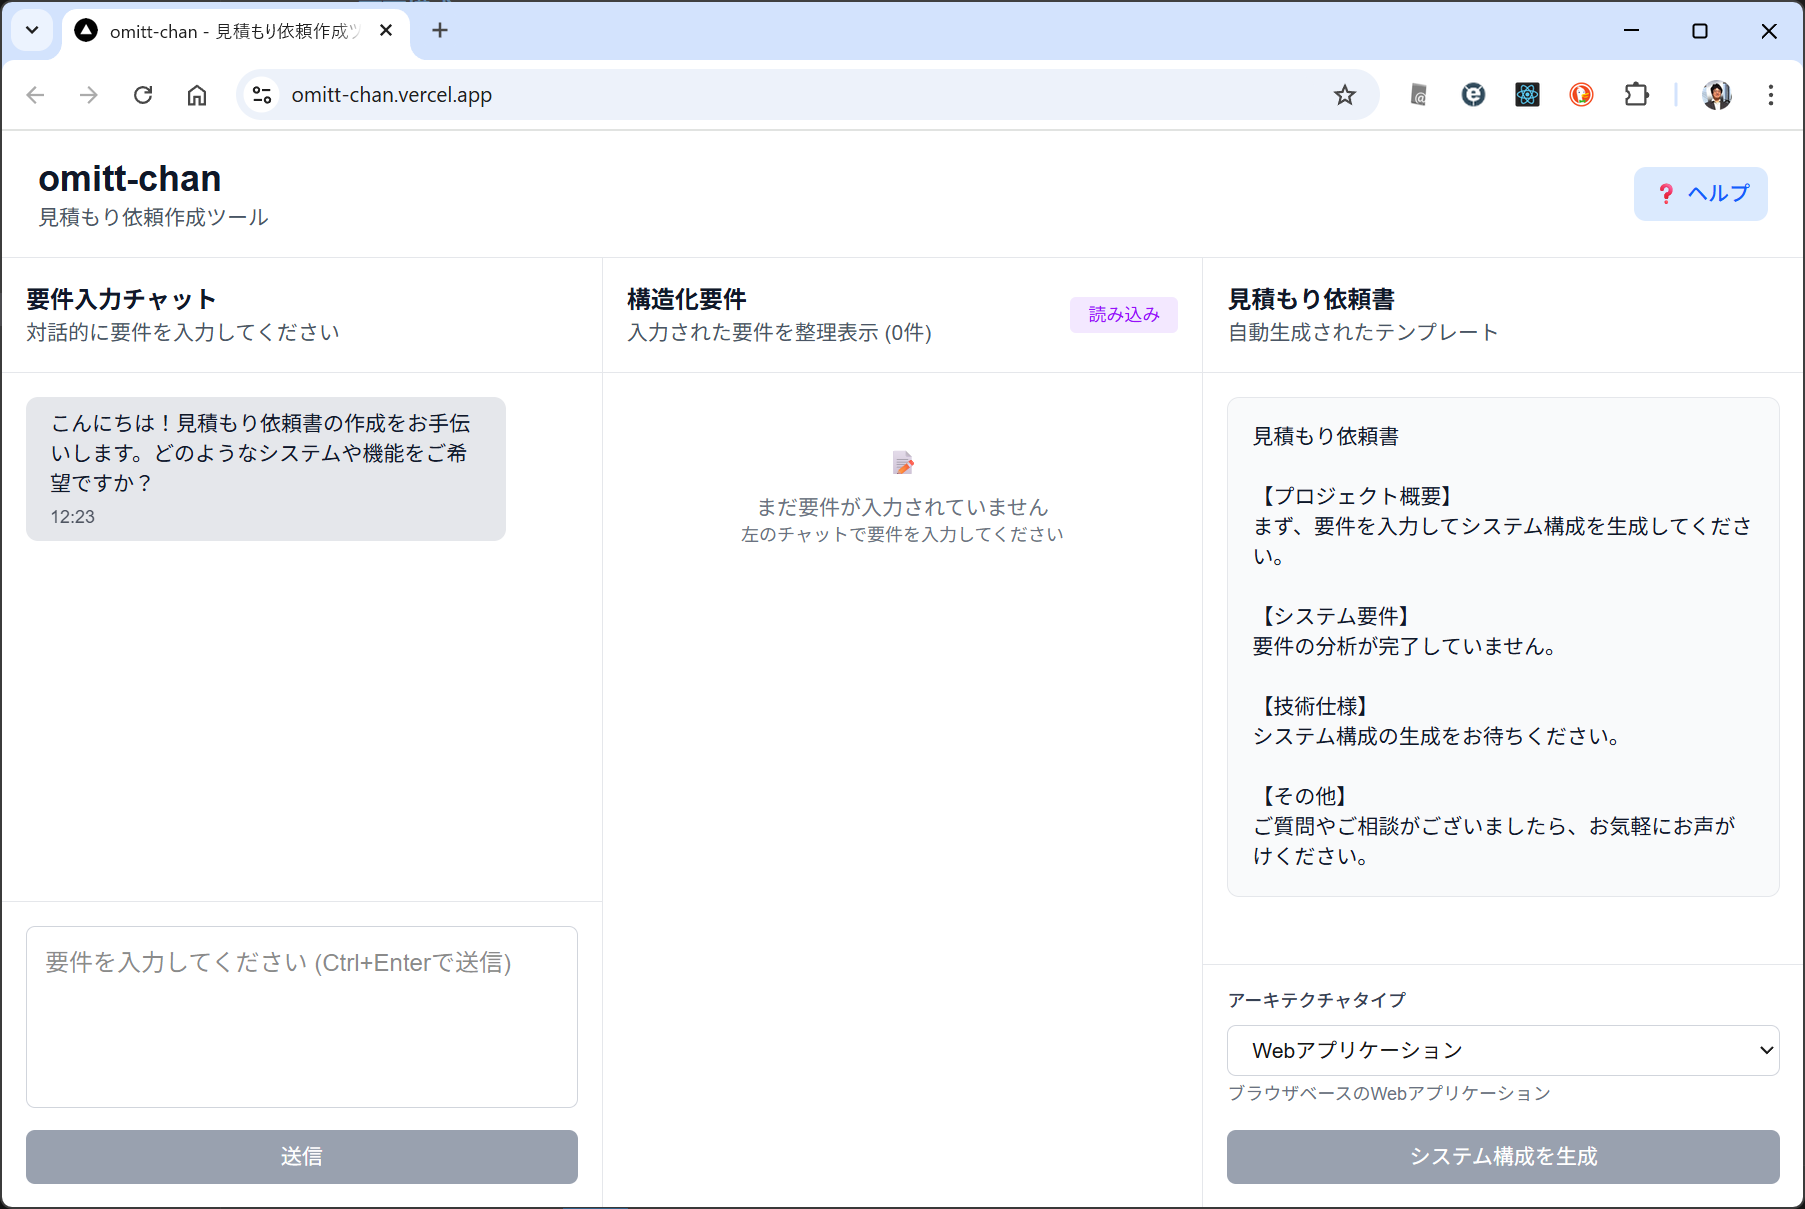The image size is (1805, 1209).
Task: Go to the browser home page icon
Action: 197,95
